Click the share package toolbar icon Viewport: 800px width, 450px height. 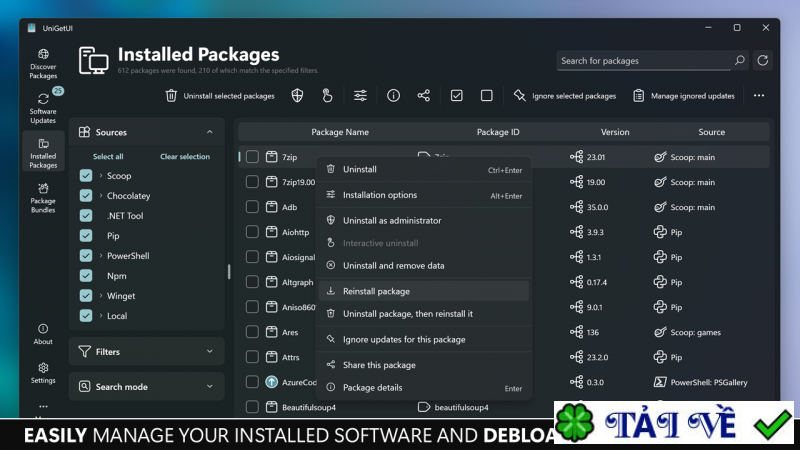[424, 96]
